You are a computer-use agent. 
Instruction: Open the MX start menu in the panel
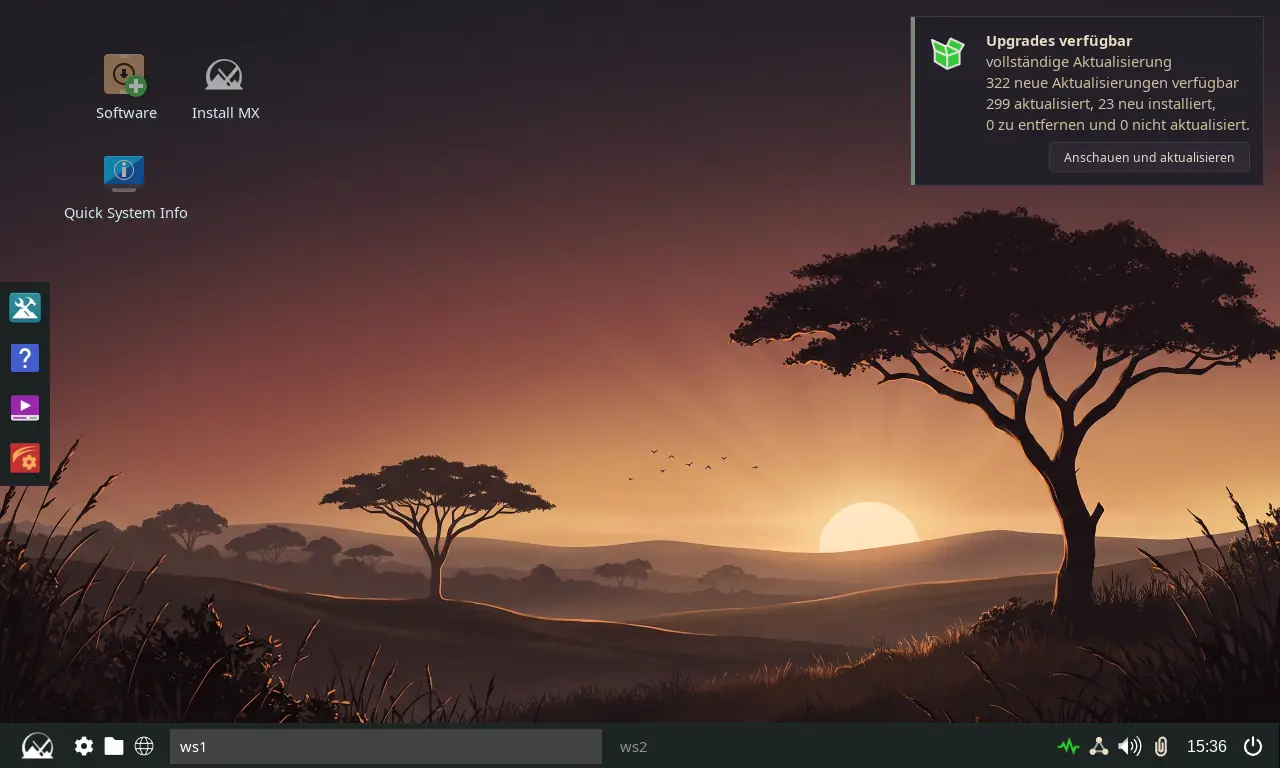[x=37, y=746]
